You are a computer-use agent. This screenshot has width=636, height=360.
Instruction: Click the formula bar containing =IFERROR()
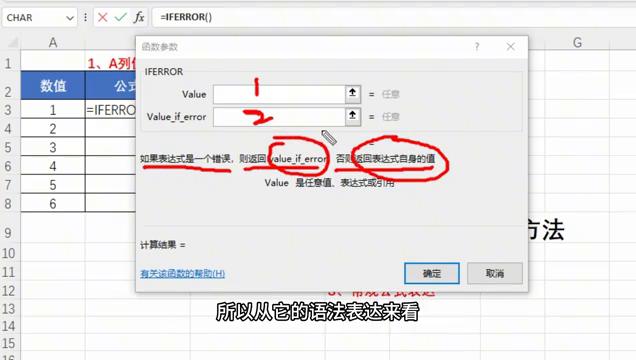point(393,17)
